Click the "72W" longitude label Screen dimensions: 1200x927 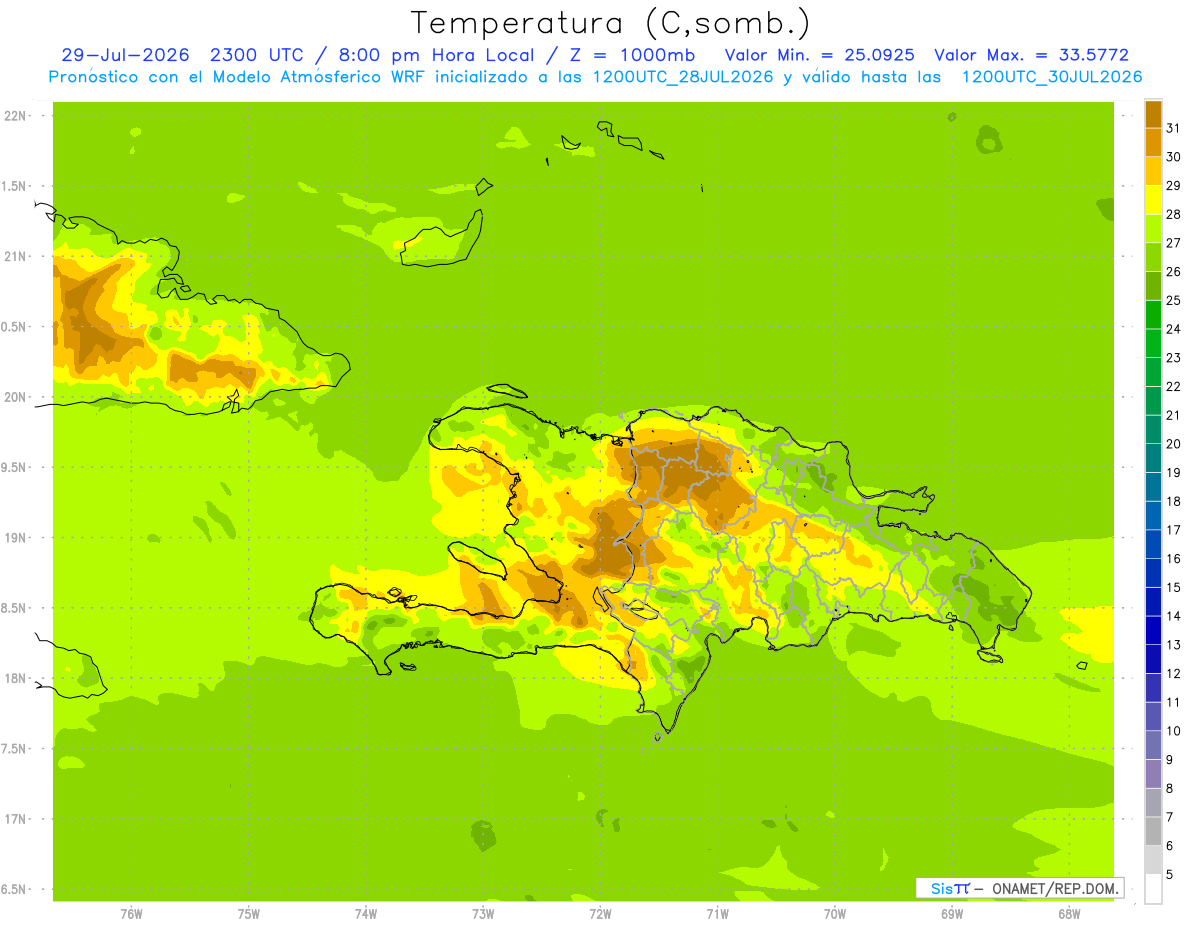click(x=600, y=914)
